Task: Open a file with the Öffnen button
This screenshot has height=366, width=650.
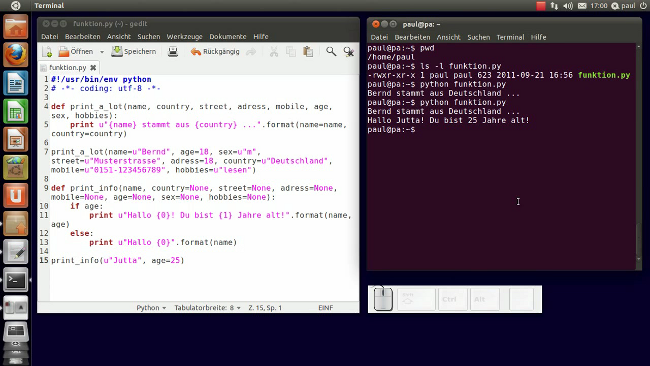Action: click(76, 52)
